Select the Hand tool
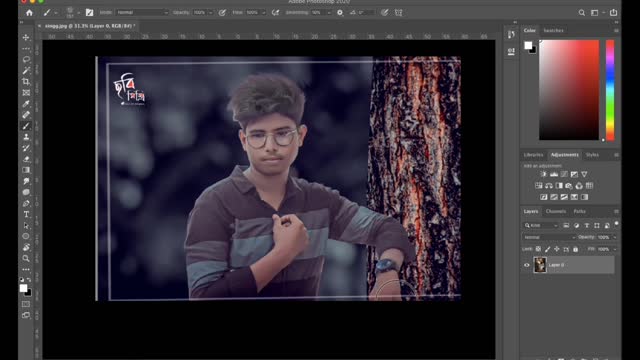 26,247
